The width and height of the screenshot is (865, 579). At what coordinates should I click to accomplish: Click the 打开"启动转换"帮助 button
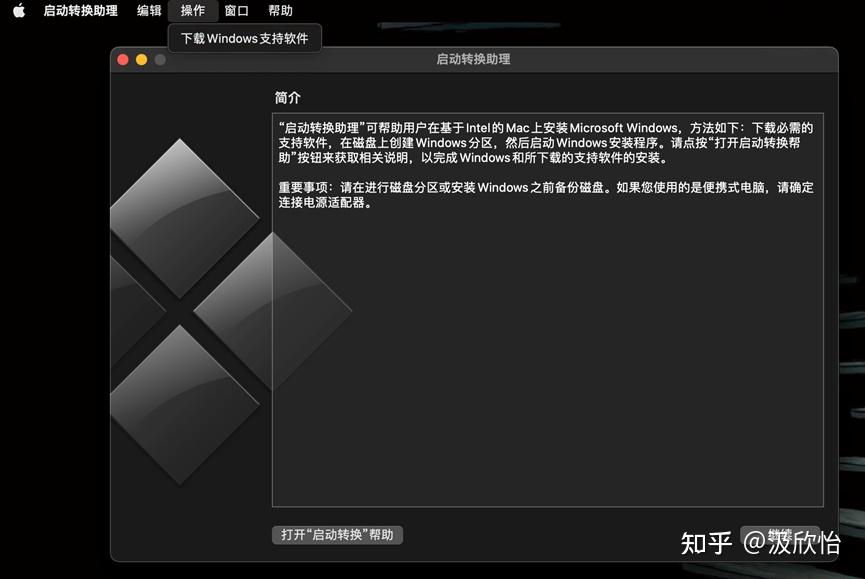pos(337,535)
